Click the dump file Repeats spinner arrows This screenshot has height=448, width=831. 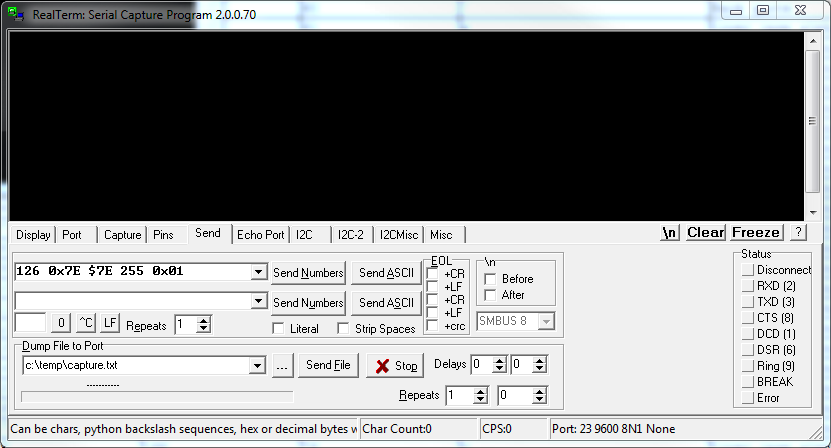(480, 396)
